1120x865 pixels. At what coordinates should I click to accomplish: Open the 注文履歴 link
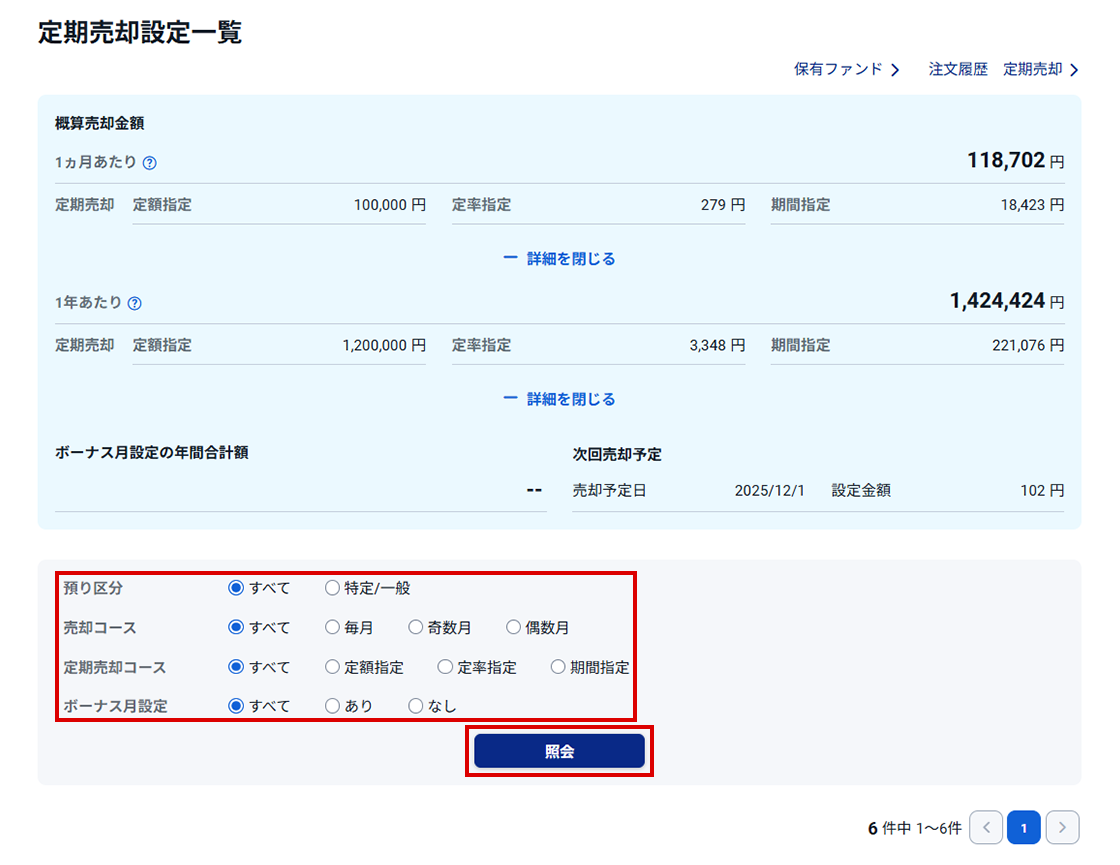pyautogui.click(x=958, y=70)
